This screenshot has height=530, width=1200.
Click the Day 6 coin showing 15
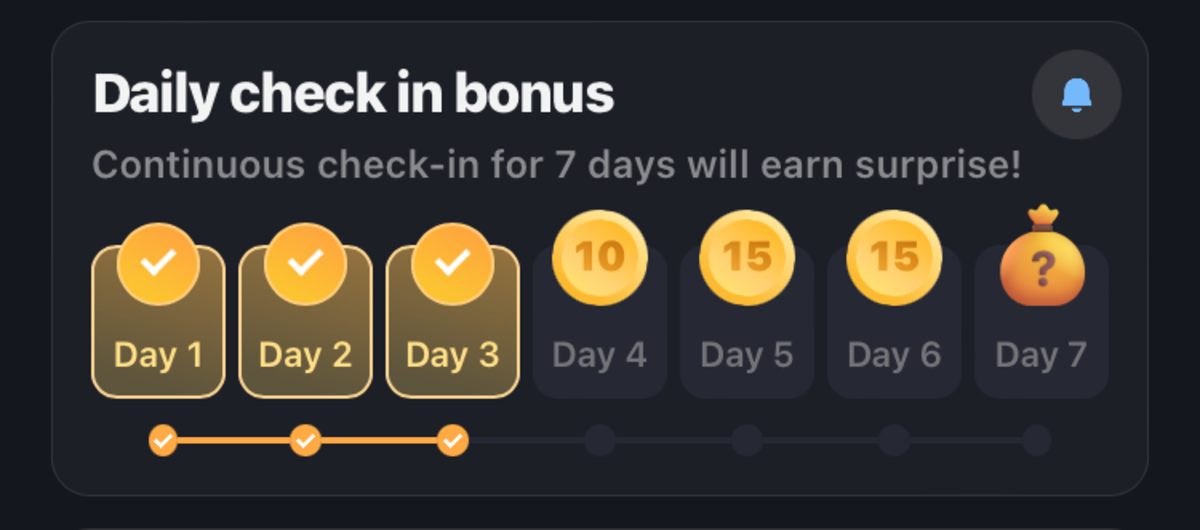click(x=894, y=257)
